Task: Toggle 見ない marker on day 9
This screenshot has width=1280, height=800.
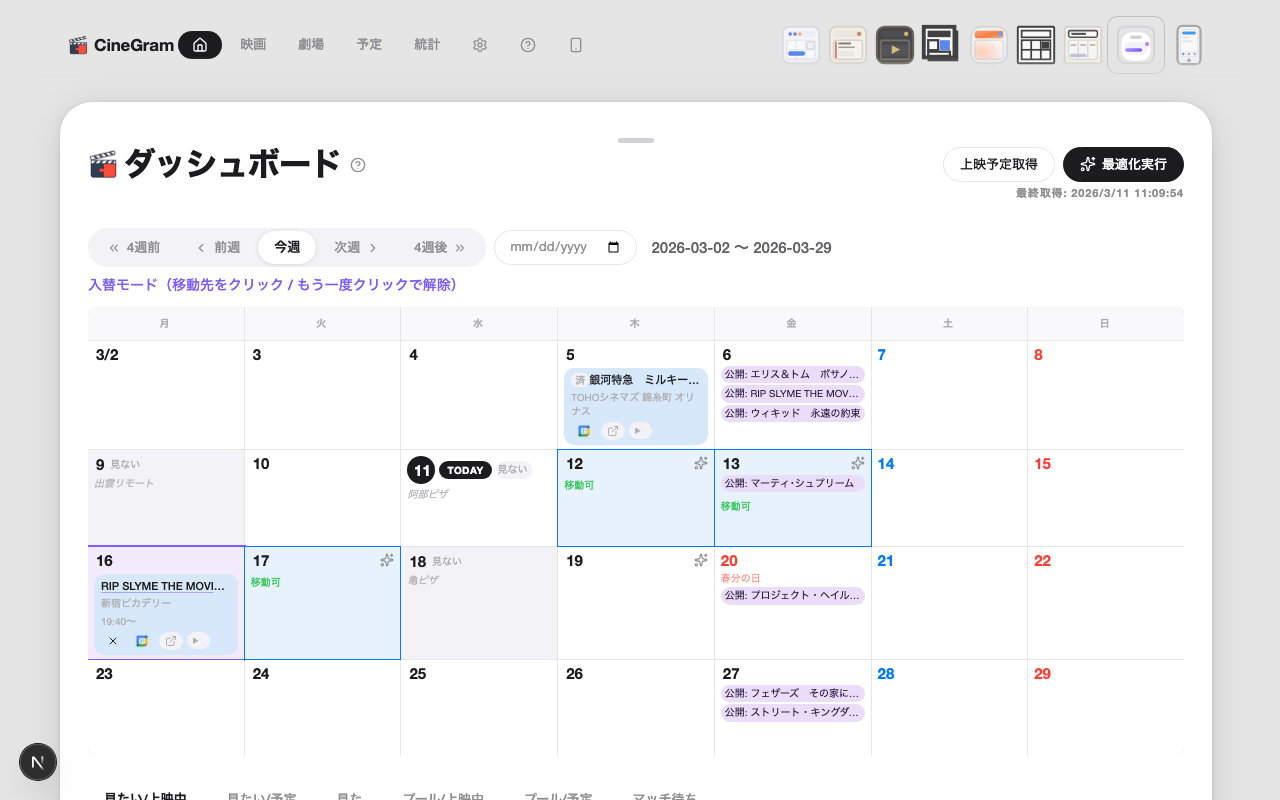Action: pos(125,465)
